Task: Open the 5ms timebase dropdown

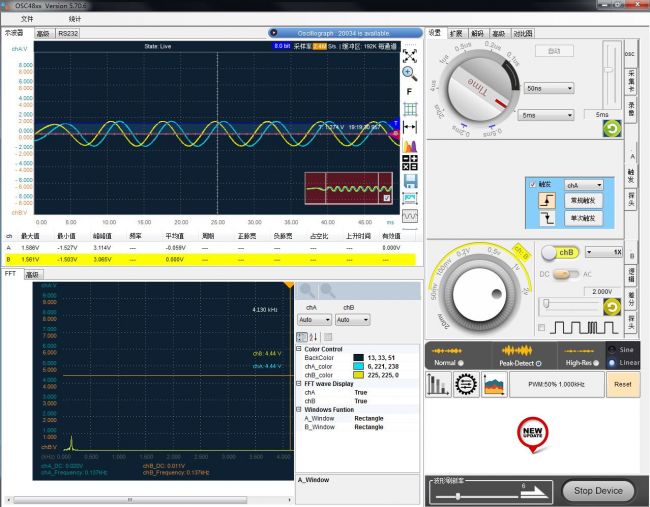Action: (546, 115)
